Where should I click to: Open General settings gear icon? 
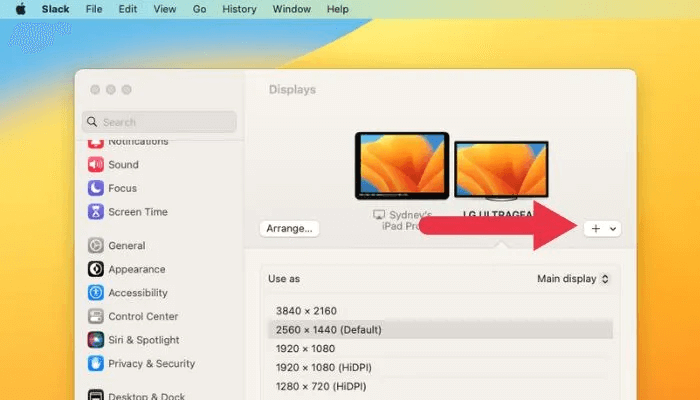point(96,246)
